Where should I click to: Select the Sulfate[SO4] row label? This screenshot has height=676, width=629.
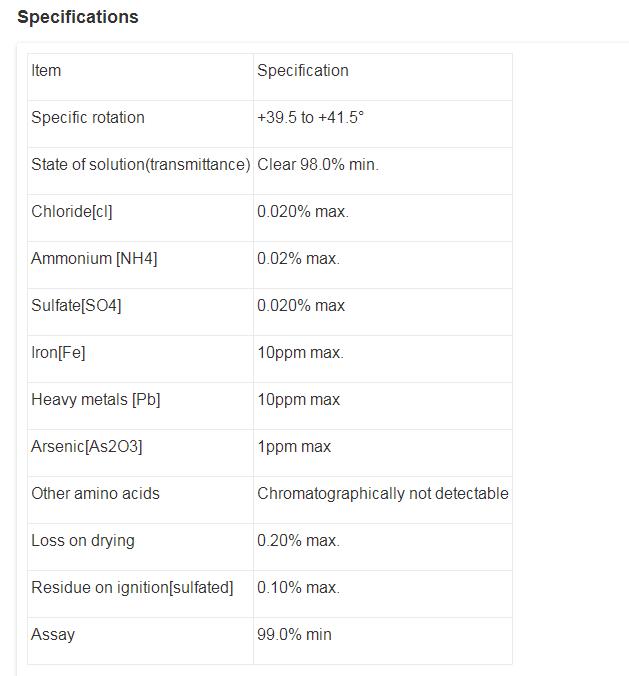[76, 306]
